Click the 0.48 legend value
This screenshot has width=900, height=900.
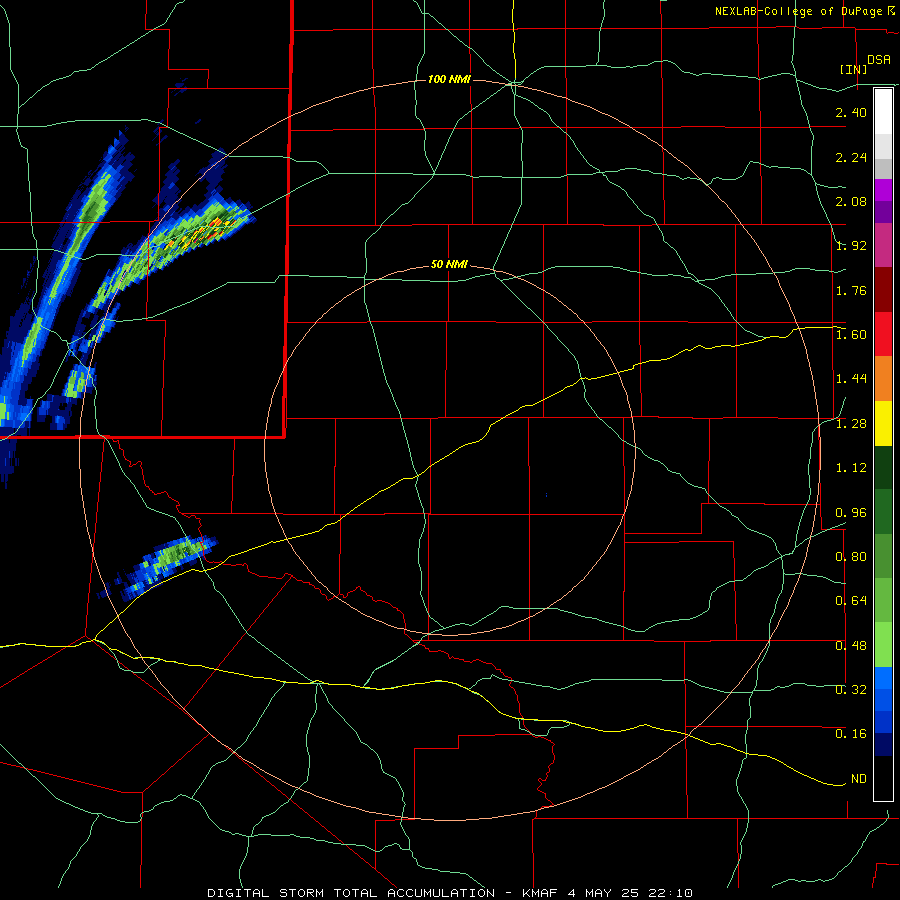(851, 646)
